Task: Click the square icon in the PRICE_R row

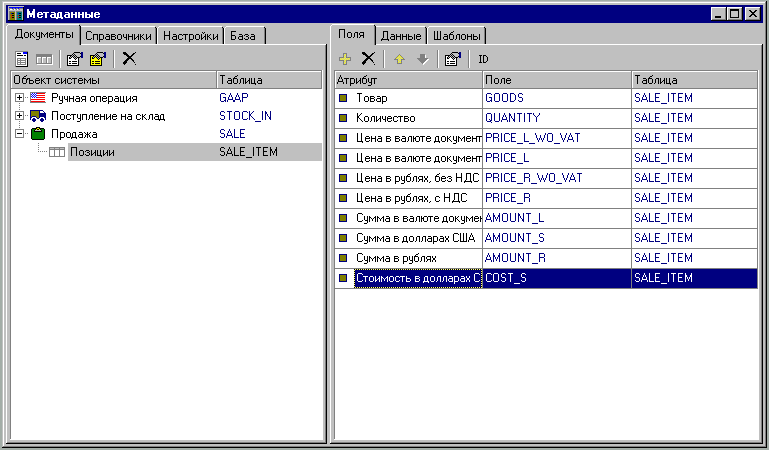Action: (x=343, y=198)
